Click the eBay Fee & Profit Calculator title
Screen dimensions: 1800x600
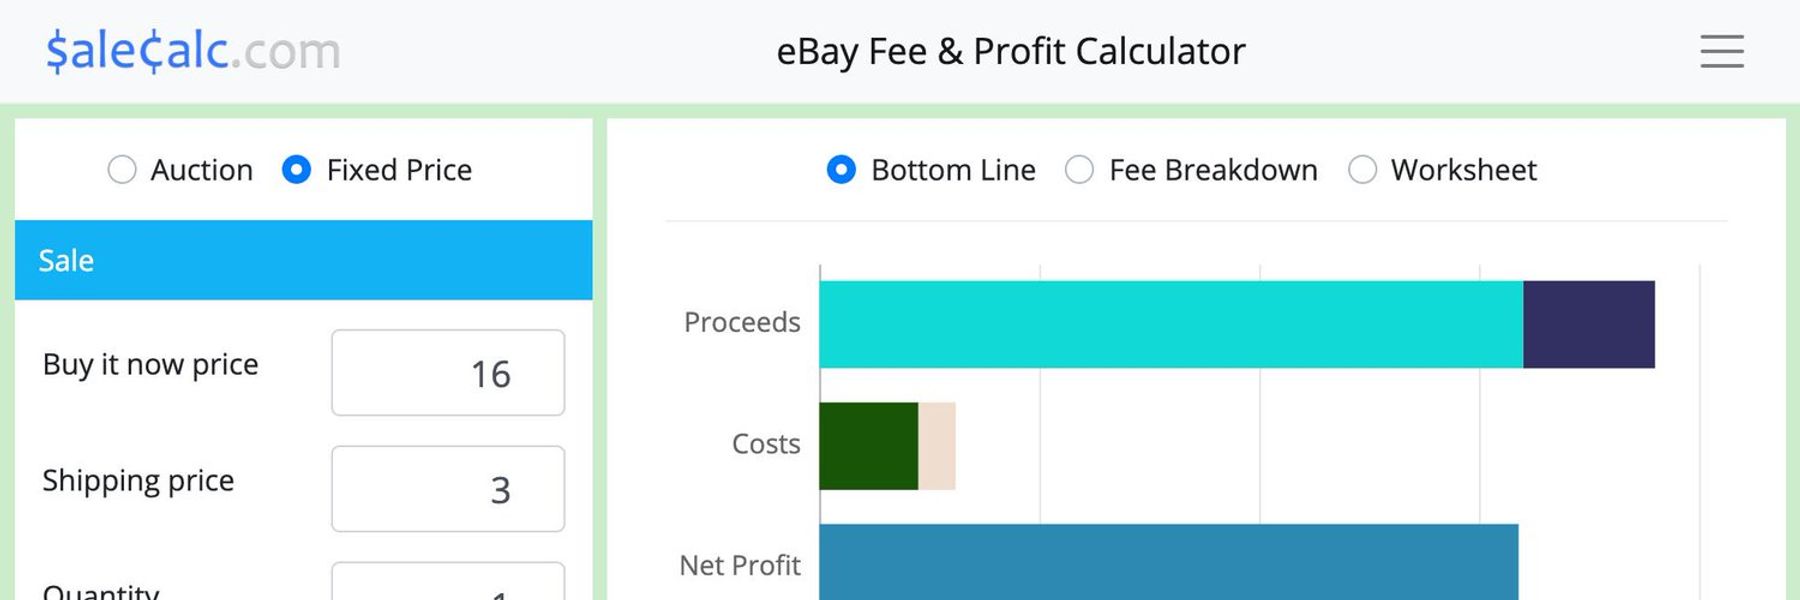click(x=1009, y=51)
